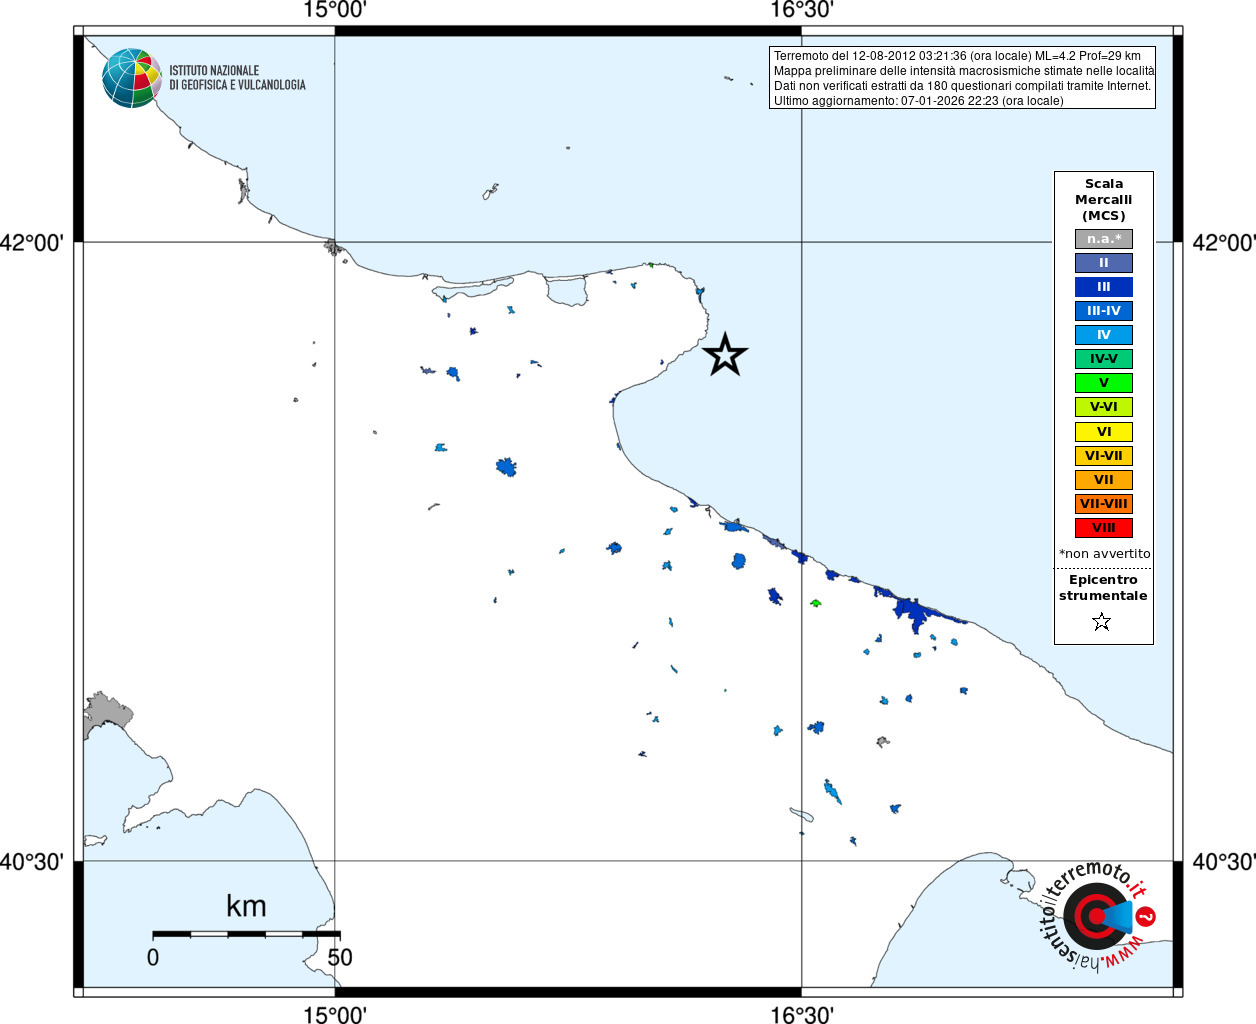Select the intensity II legend swatch
This screenshot has height=1024, width=1256.
pos(1104,263)
